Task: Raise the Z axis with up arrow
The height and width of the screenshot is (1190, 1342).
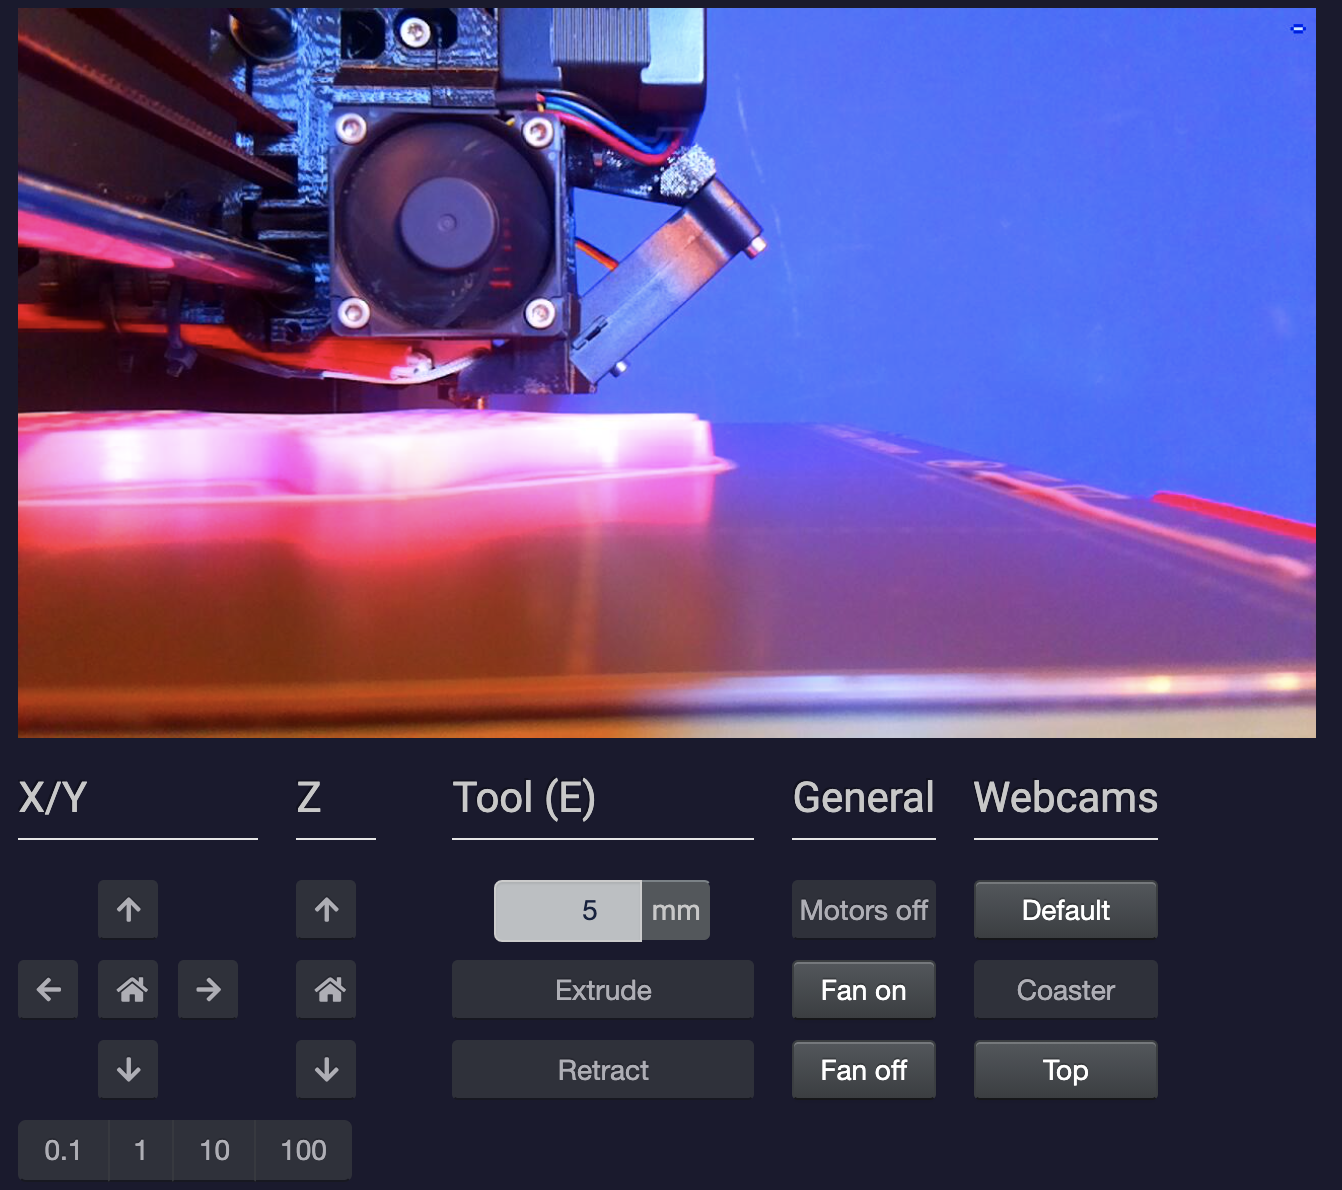Action: 326,909
